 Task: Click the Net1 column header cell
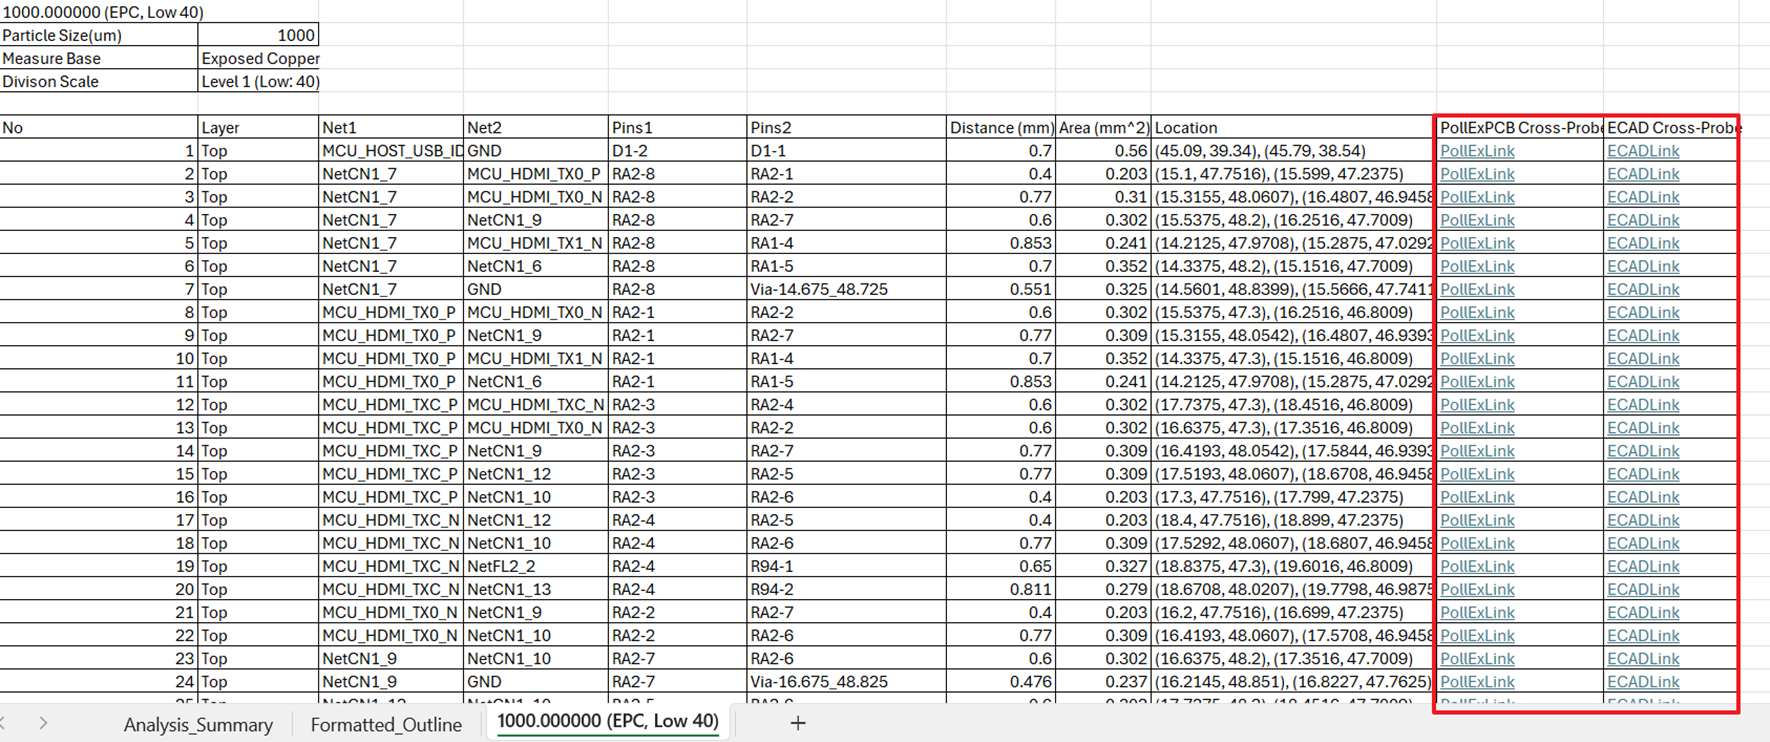pyautogui.click(x=390, y=128)
